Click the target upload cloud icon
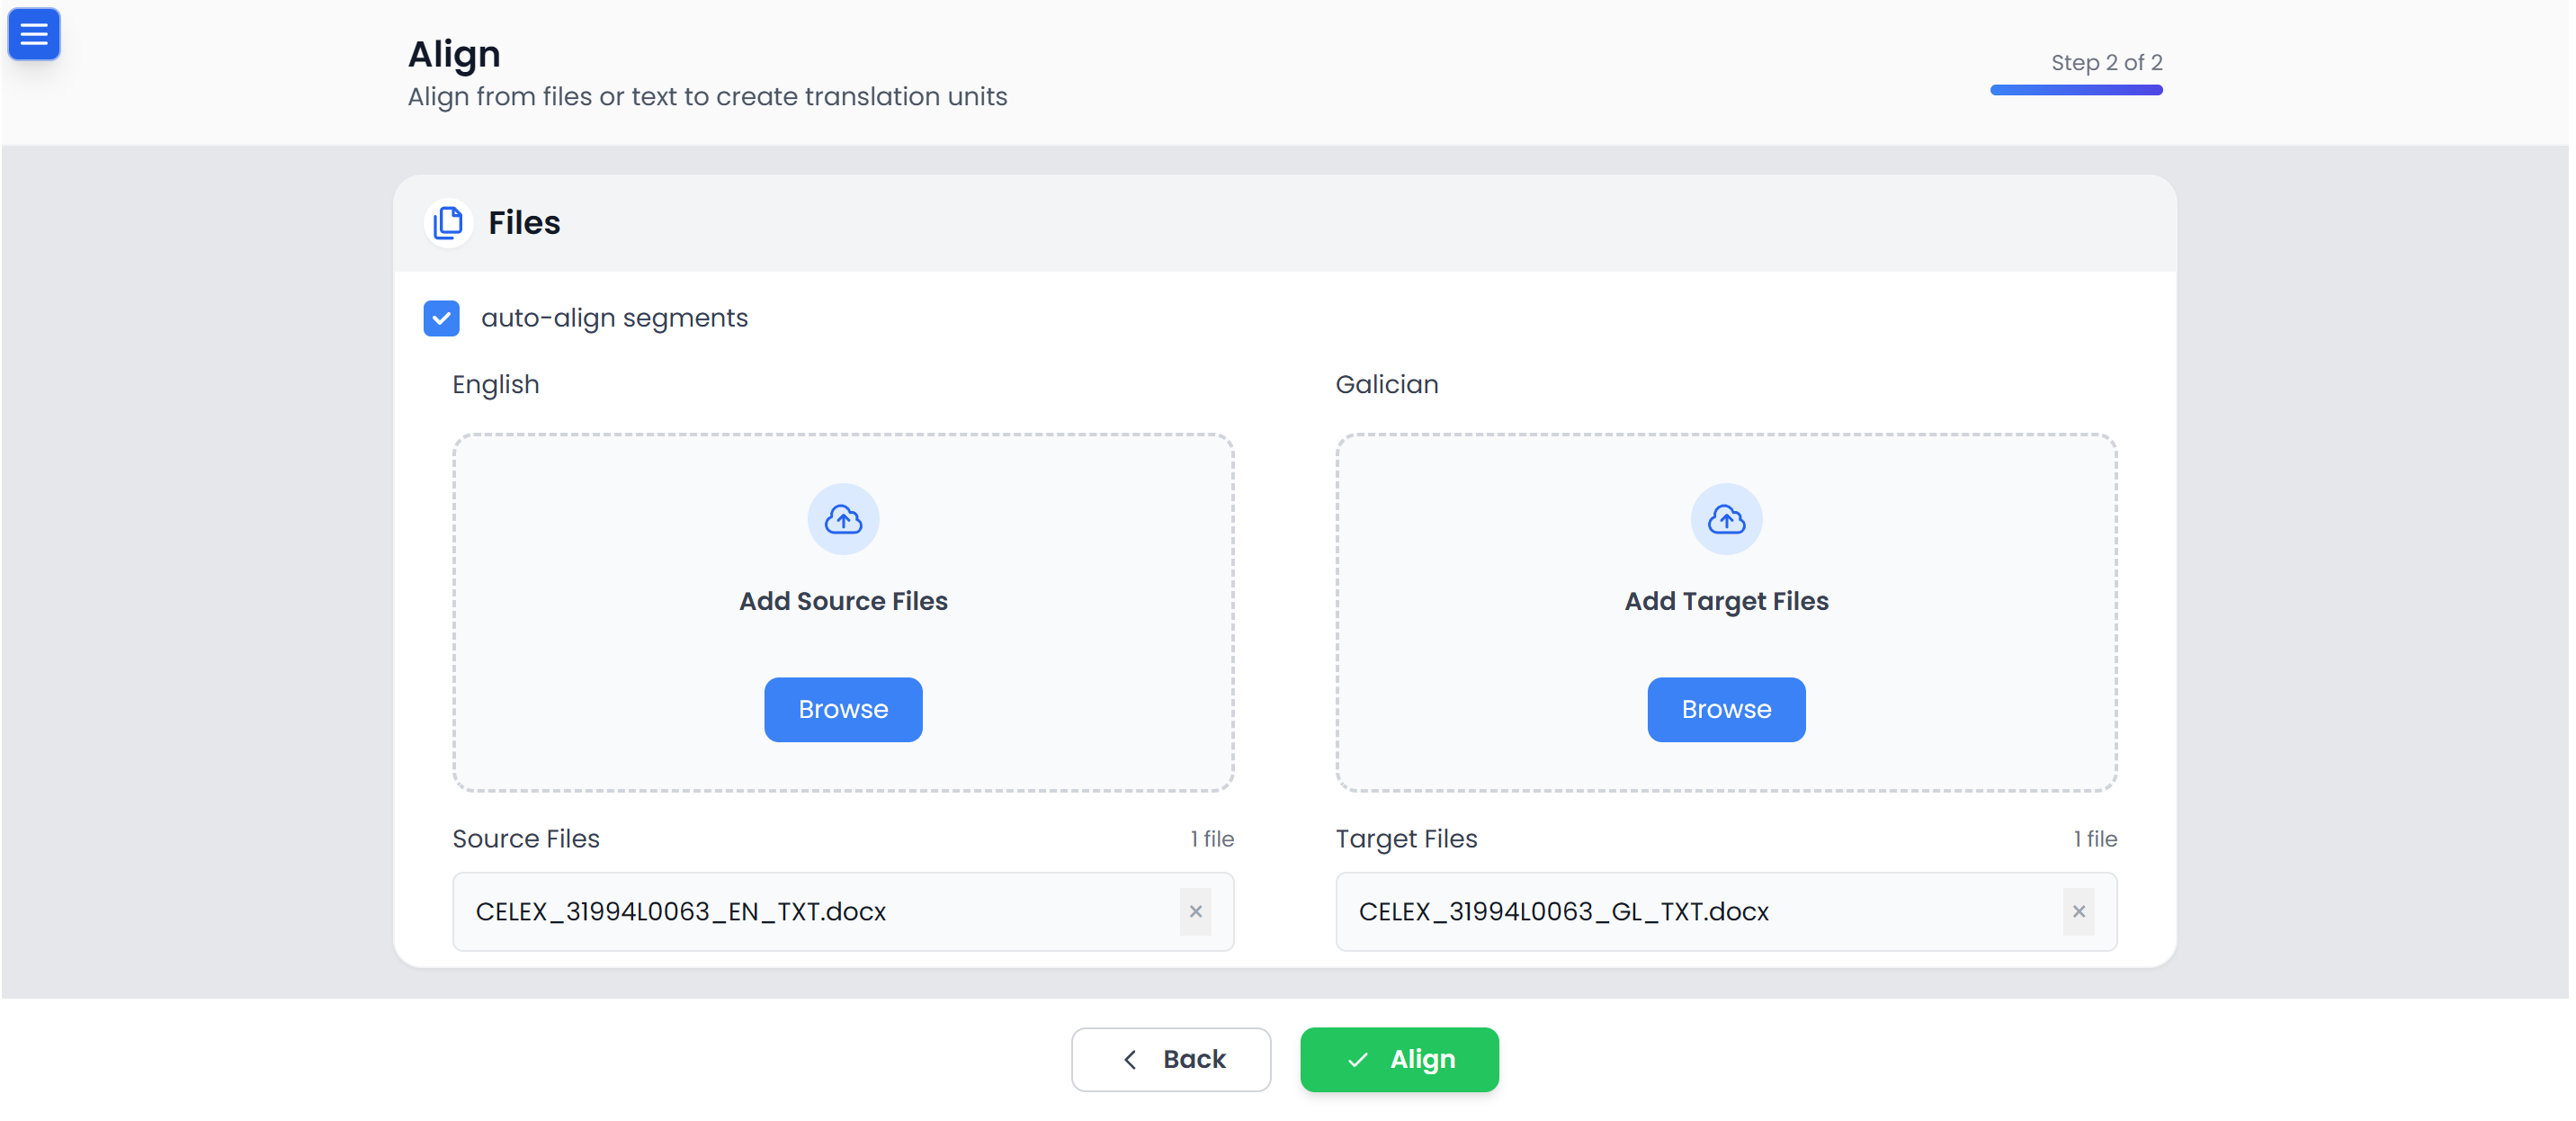The width and height of the screenshot is (2576, 1121). [1725, 519]
